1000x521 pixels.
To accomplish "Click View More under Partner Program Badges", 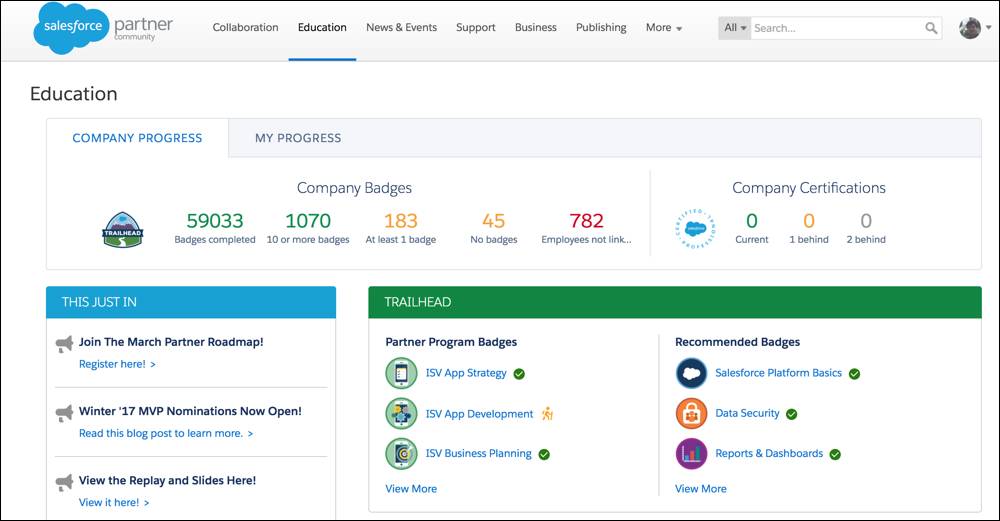I will pyautogui.click(x=411, y=488).
